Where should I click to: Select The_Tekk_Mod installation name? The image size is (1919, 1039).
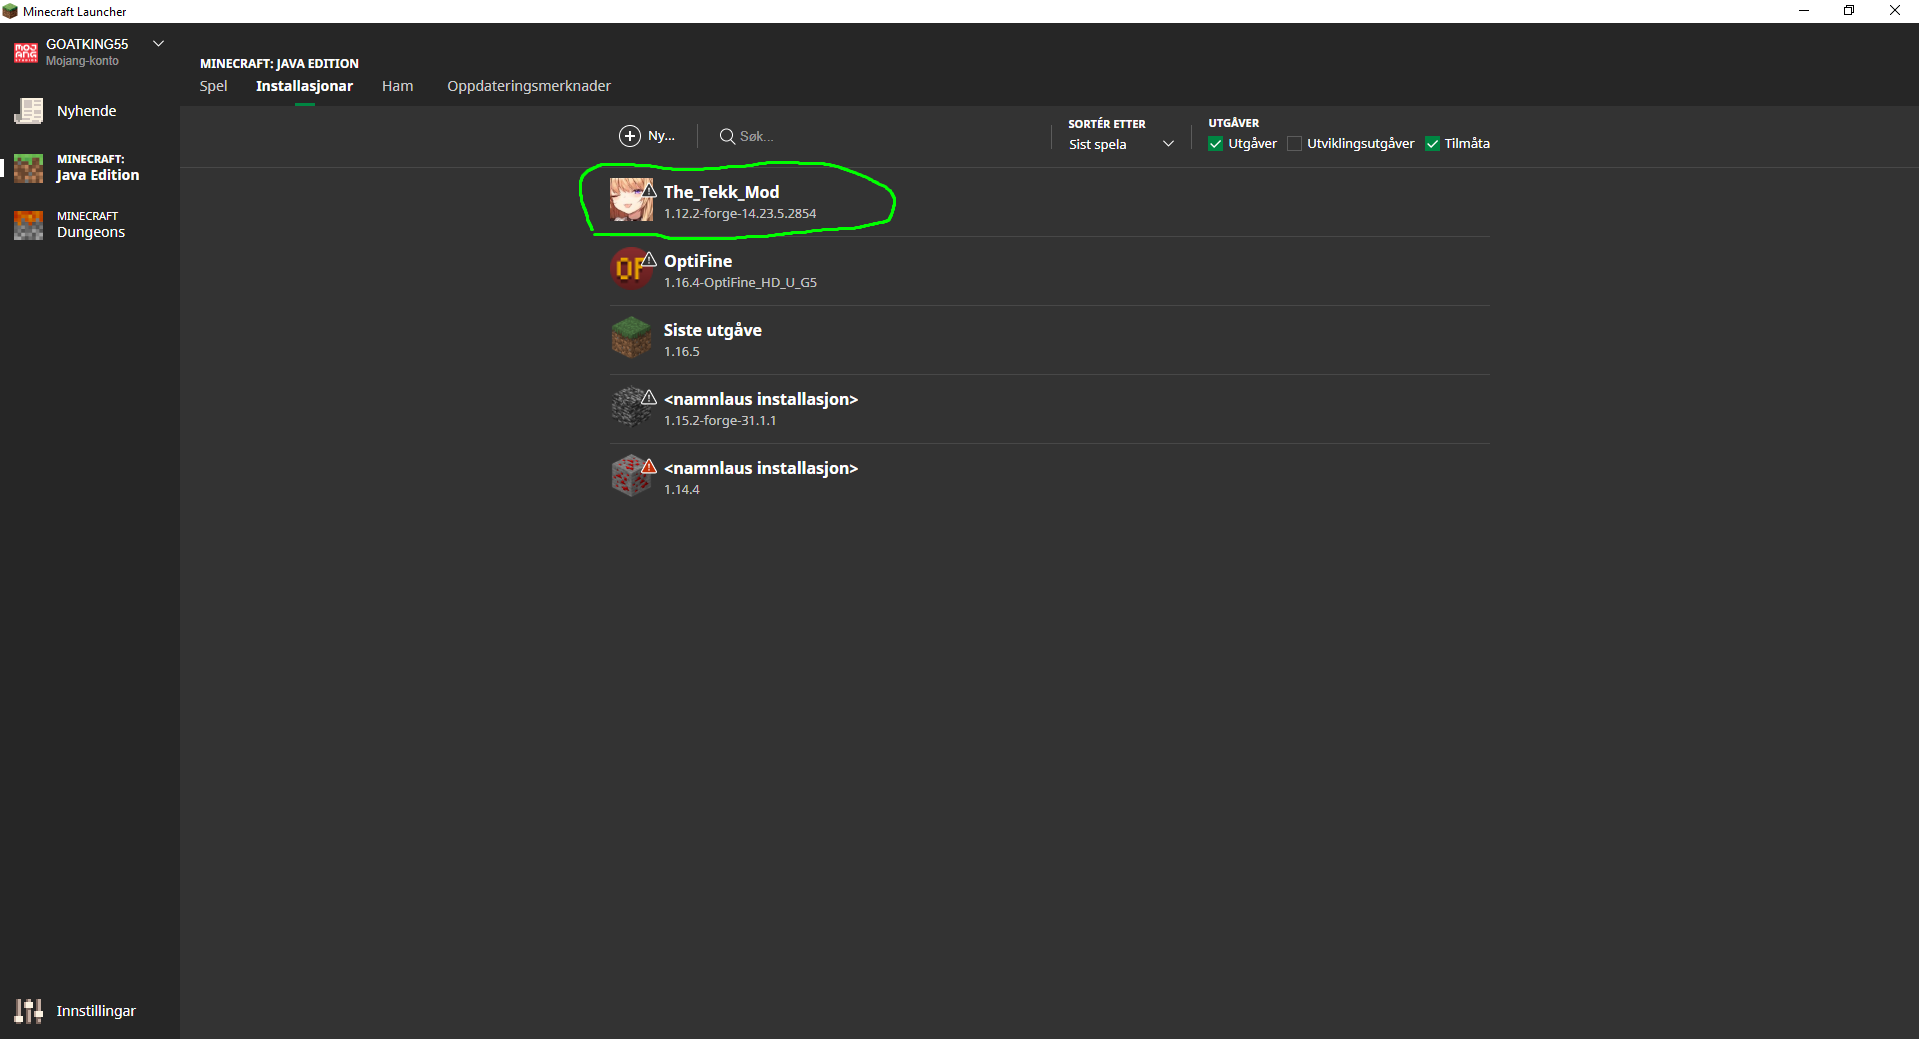tap(721, 192)
